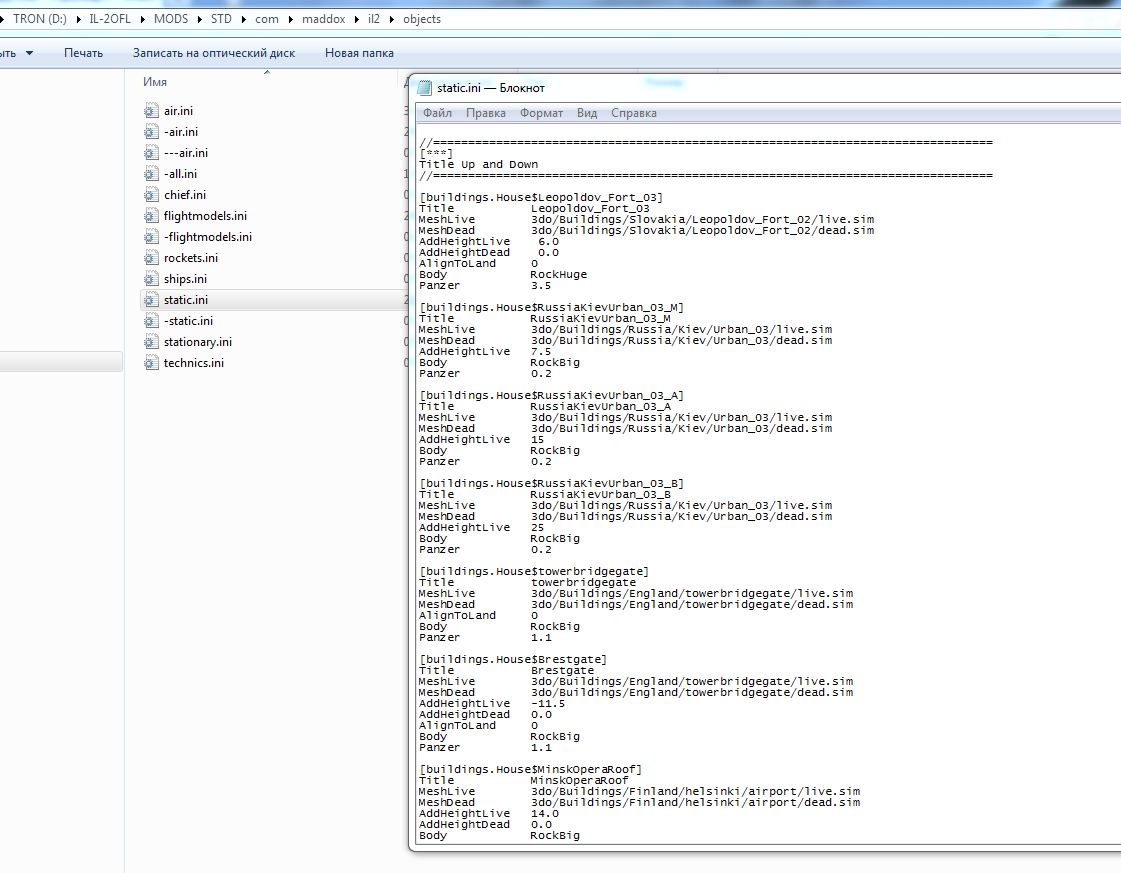This screenshot has height=873, width=1121.
Task: Click Записать на оптический диск button
Action: pos(214,53)
